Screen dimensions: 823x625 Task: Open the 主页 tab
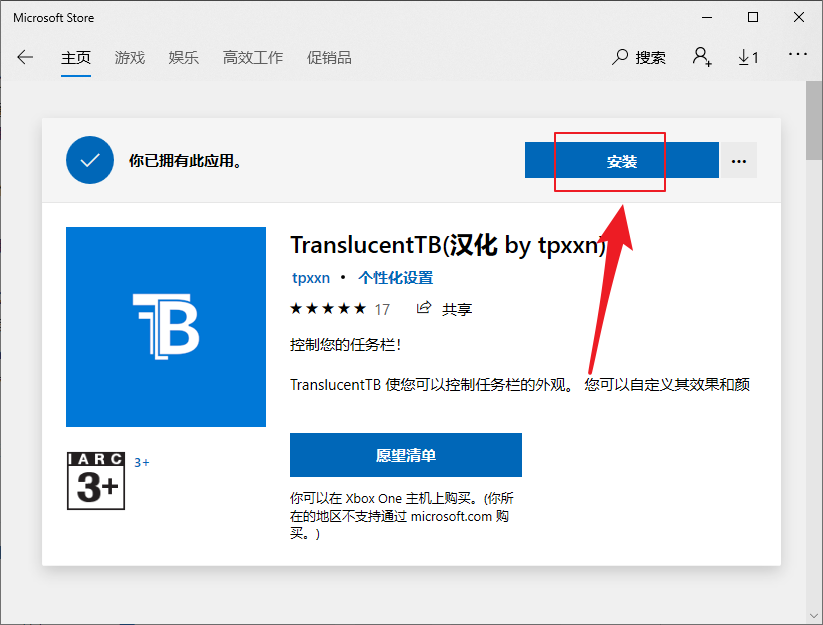(76, 57)
